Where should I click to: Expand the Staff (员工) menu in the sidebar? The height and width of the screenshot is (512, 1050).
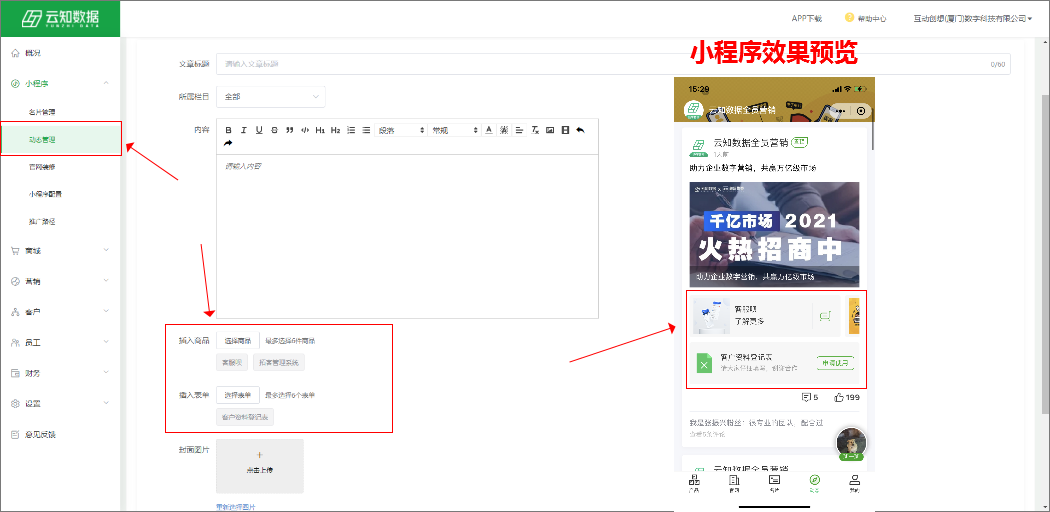pos(60,342)
